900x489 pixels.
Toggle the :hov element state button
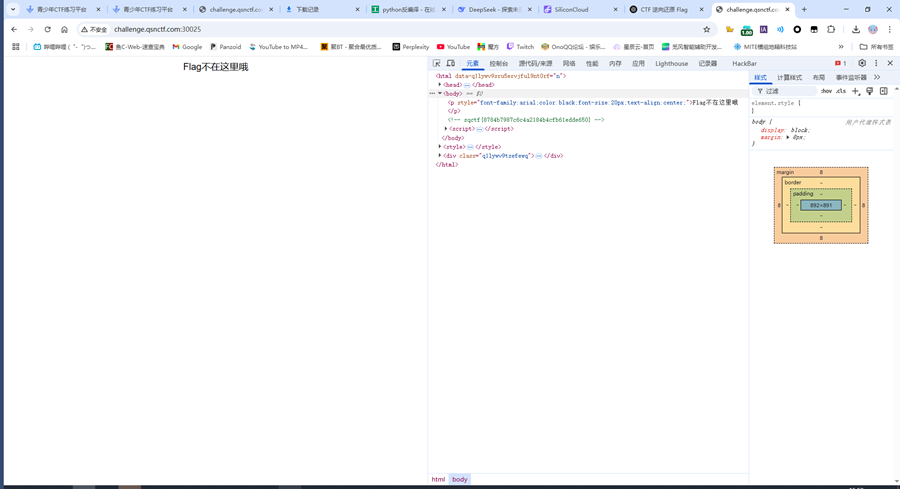(x=826, y=91)
